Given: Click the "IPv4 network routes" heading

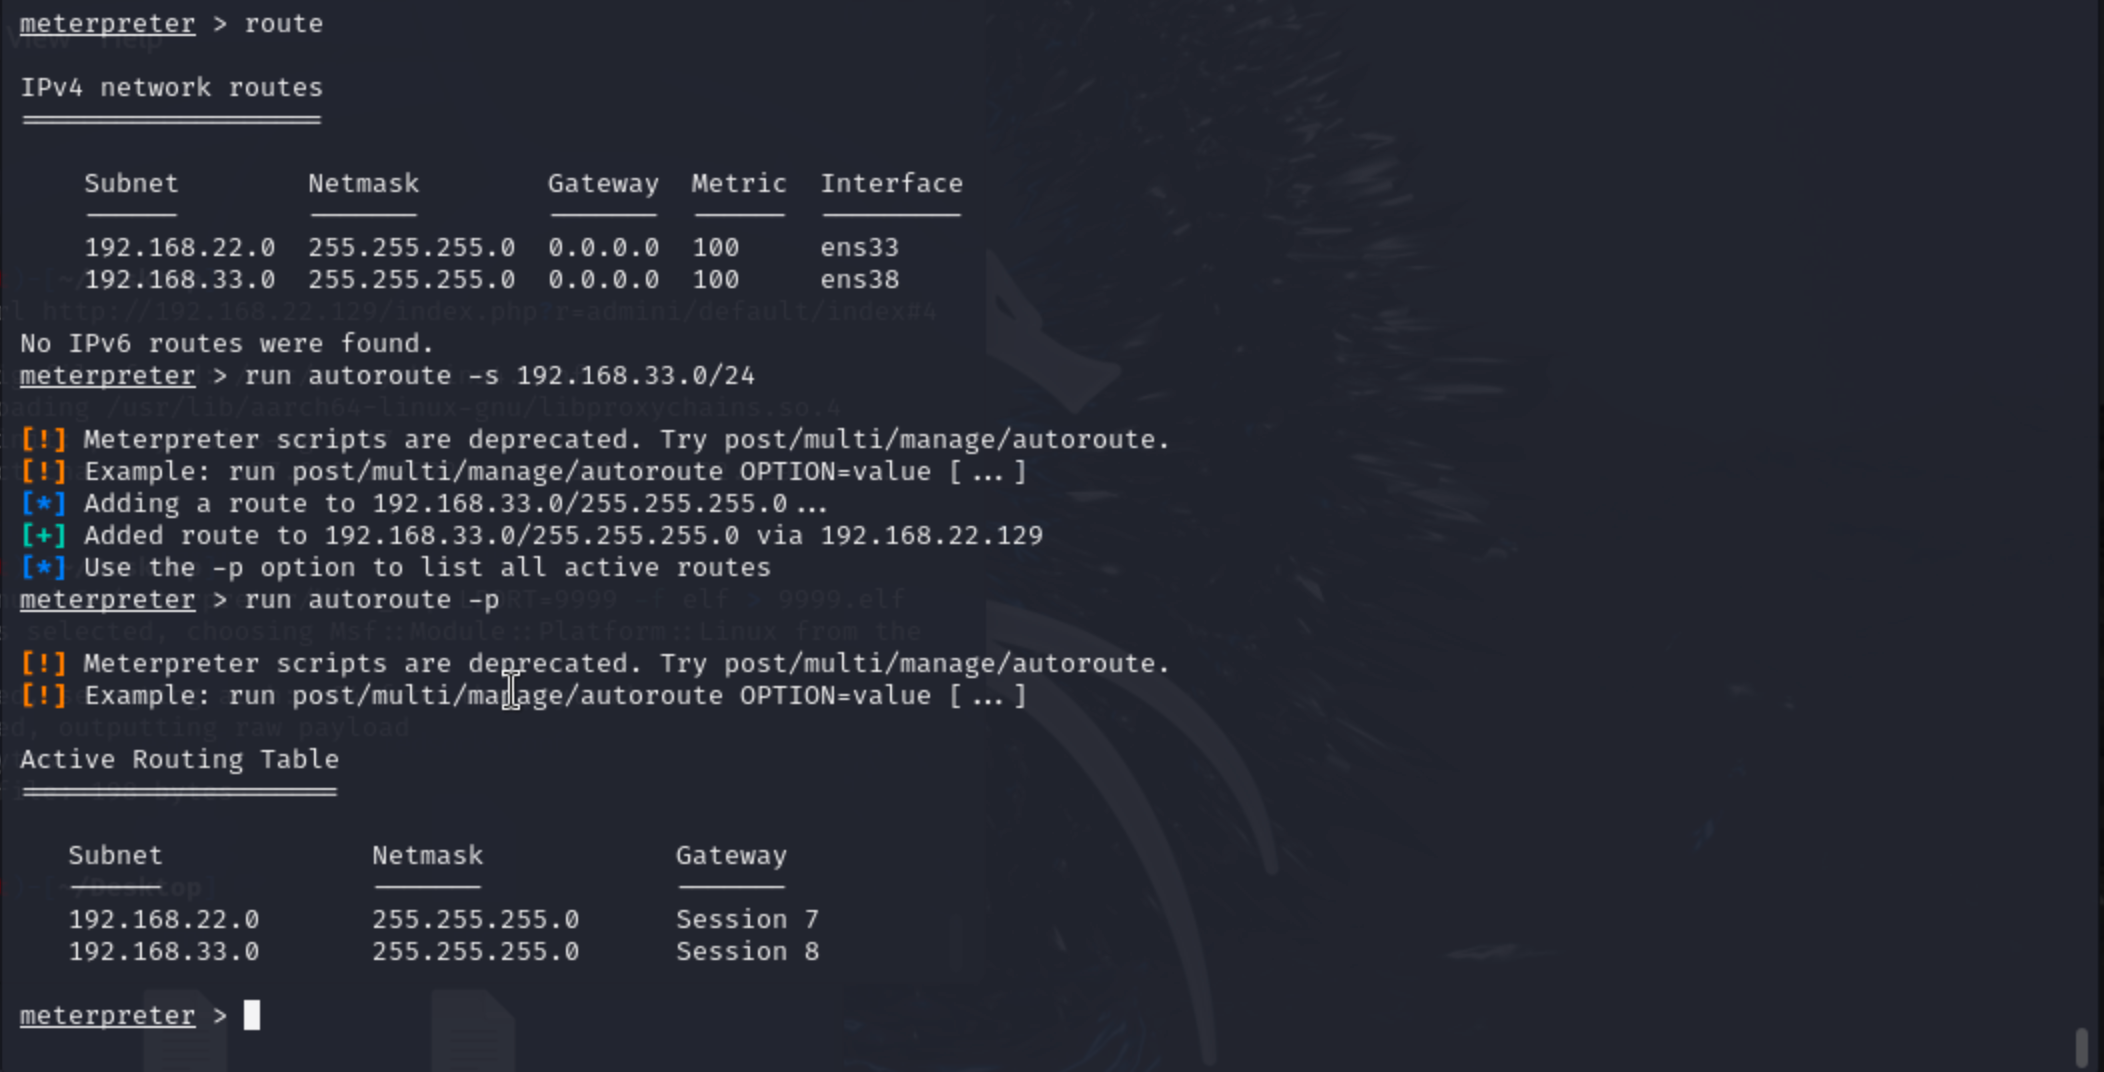Looking at the screenshot, I should 171,87.
